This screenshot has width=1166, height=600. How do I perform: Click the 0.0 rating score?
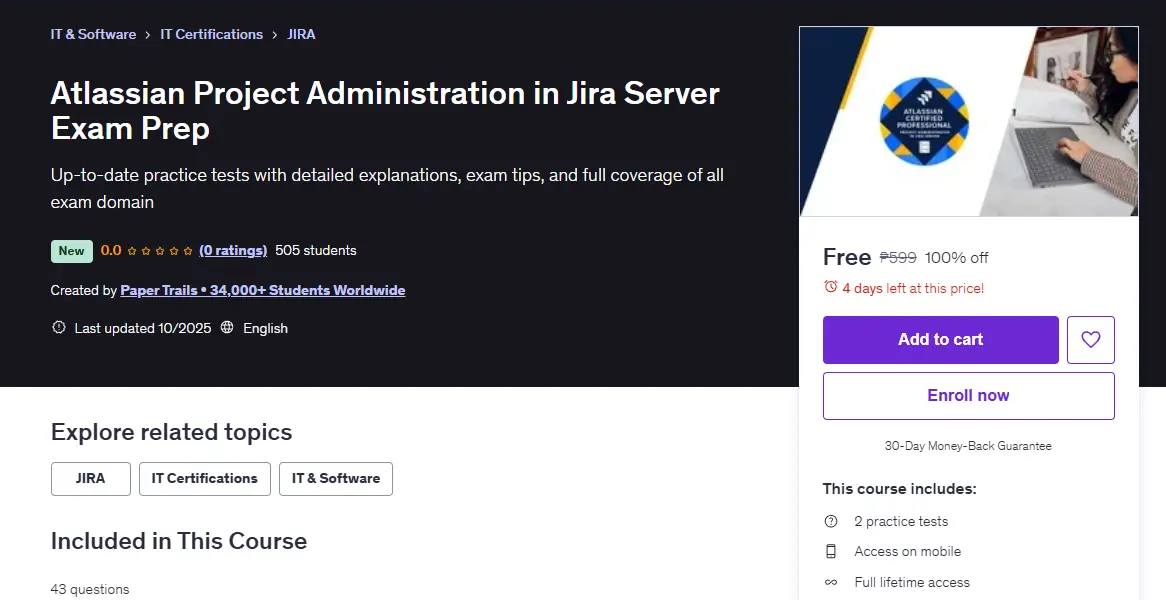click(x=111, y=251)
